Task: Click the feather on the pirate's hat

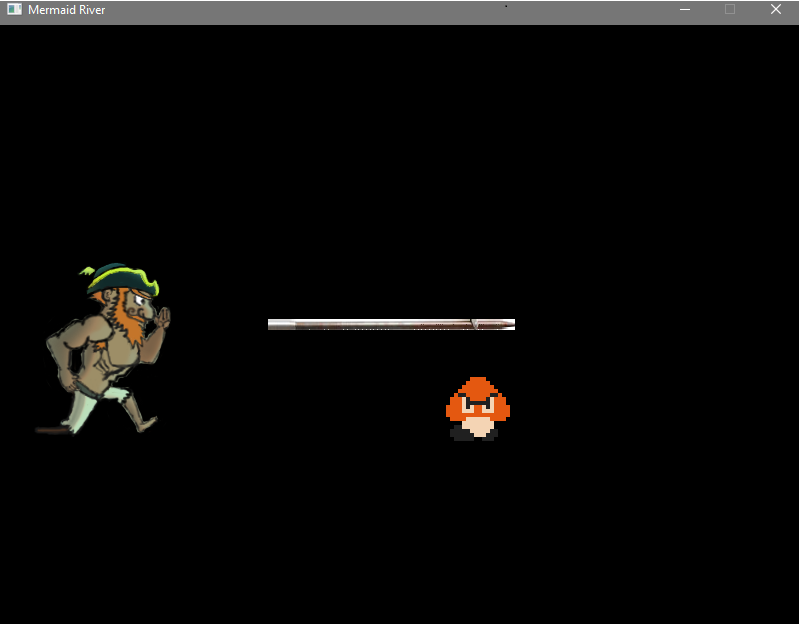Action: 89,271
